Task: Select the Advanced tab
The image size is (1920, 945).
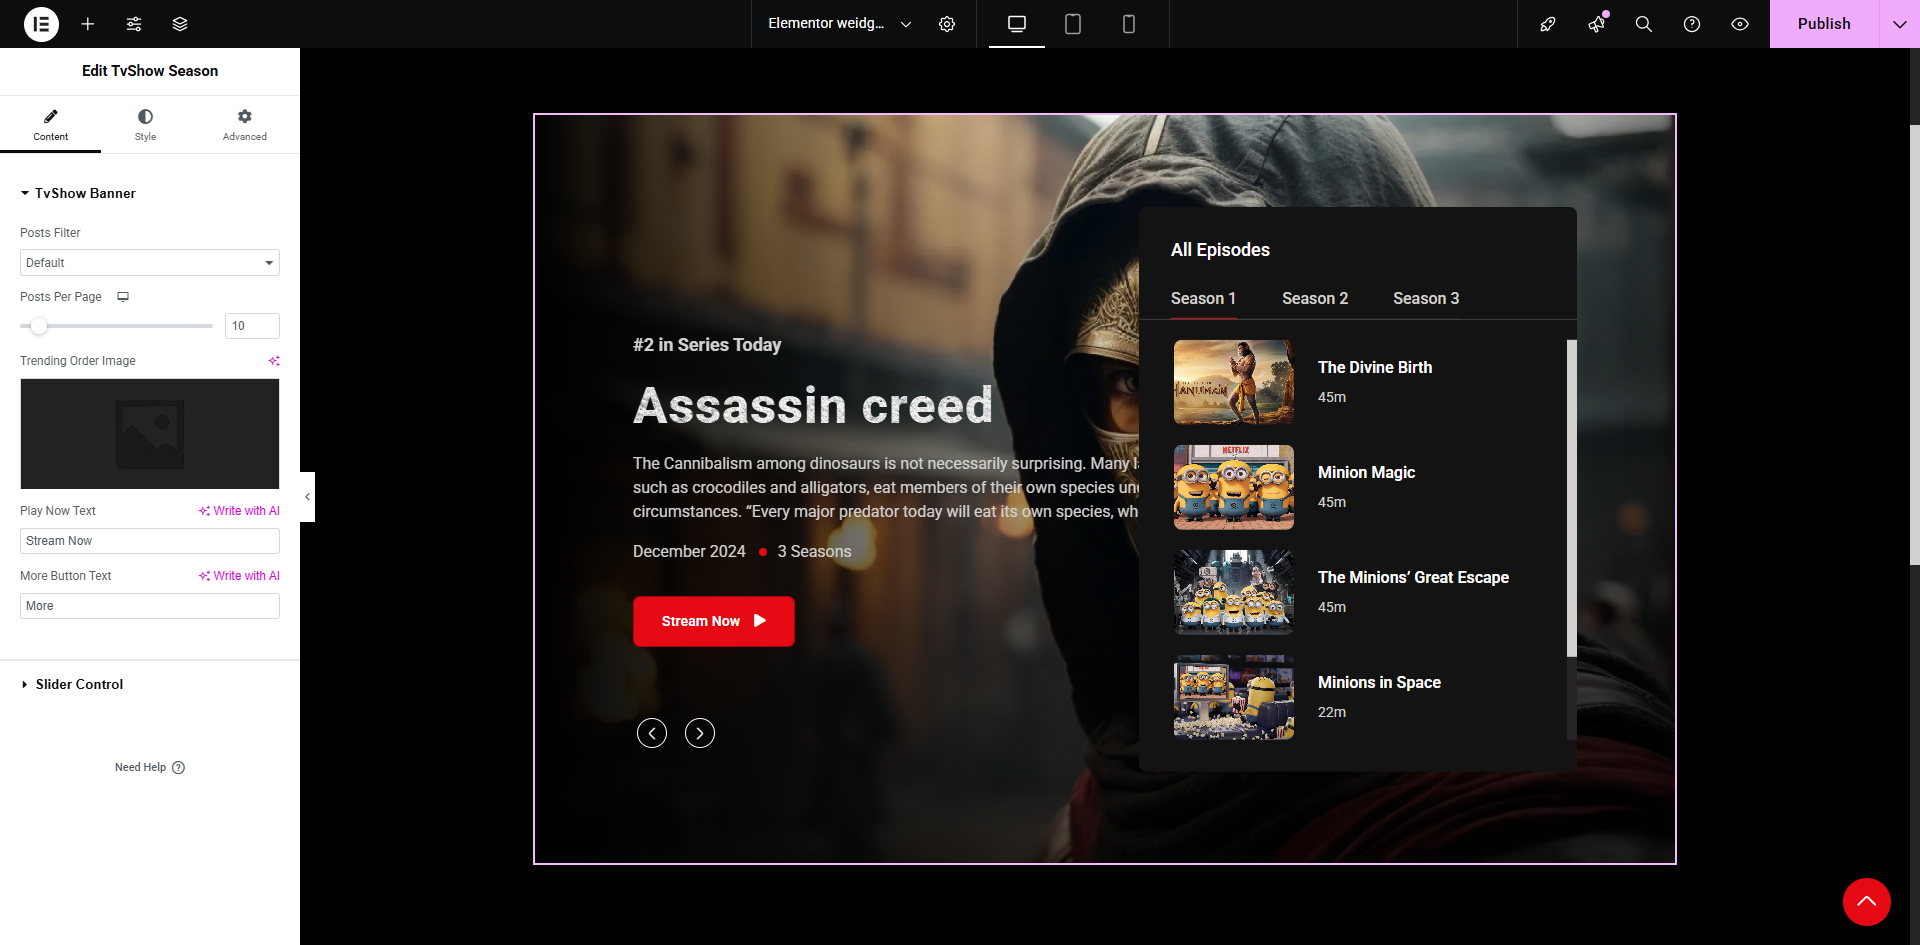Action: (245, 125)
